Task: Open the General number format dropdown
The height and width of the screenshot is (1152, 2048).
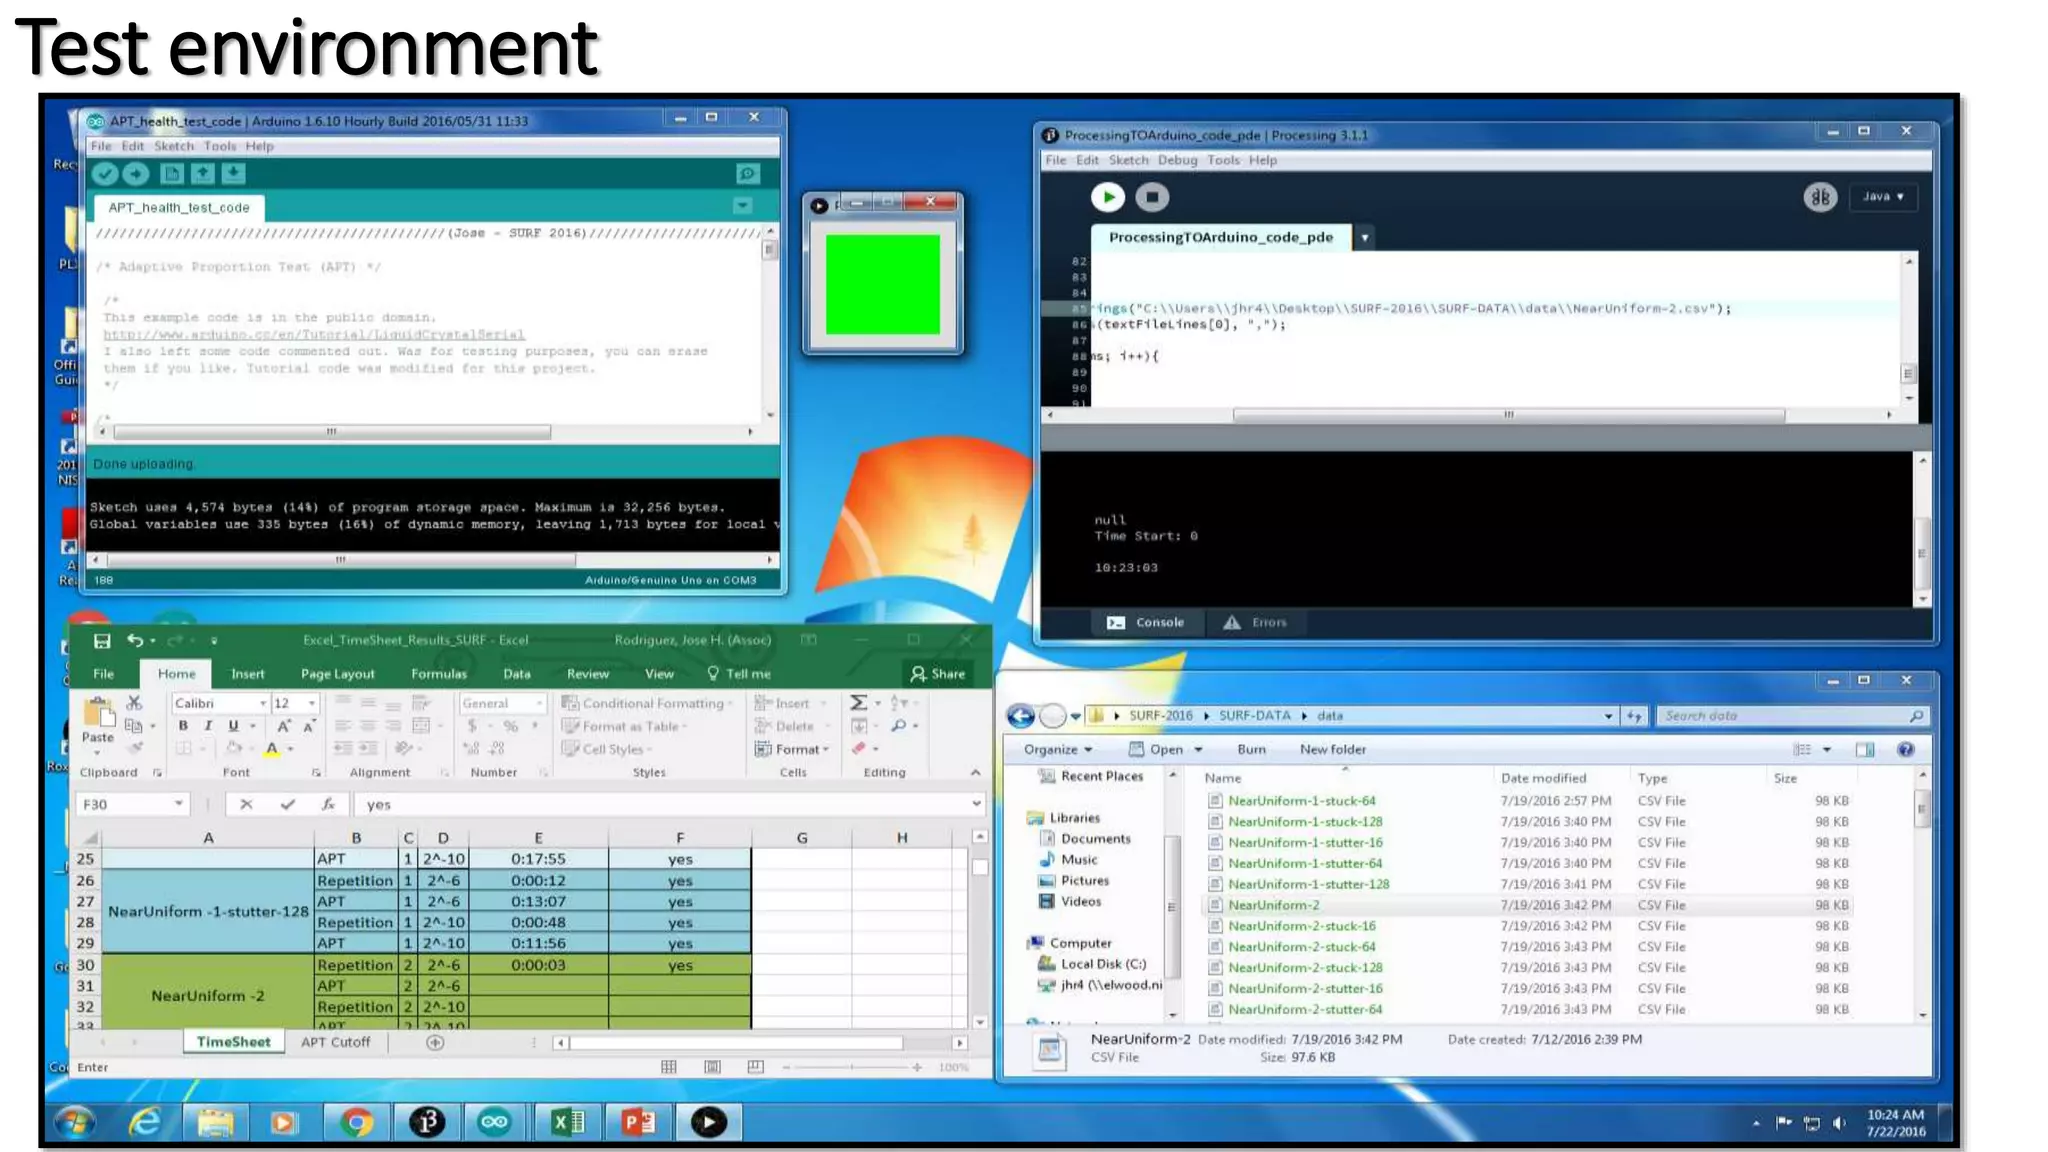Action: pos(539,703)
